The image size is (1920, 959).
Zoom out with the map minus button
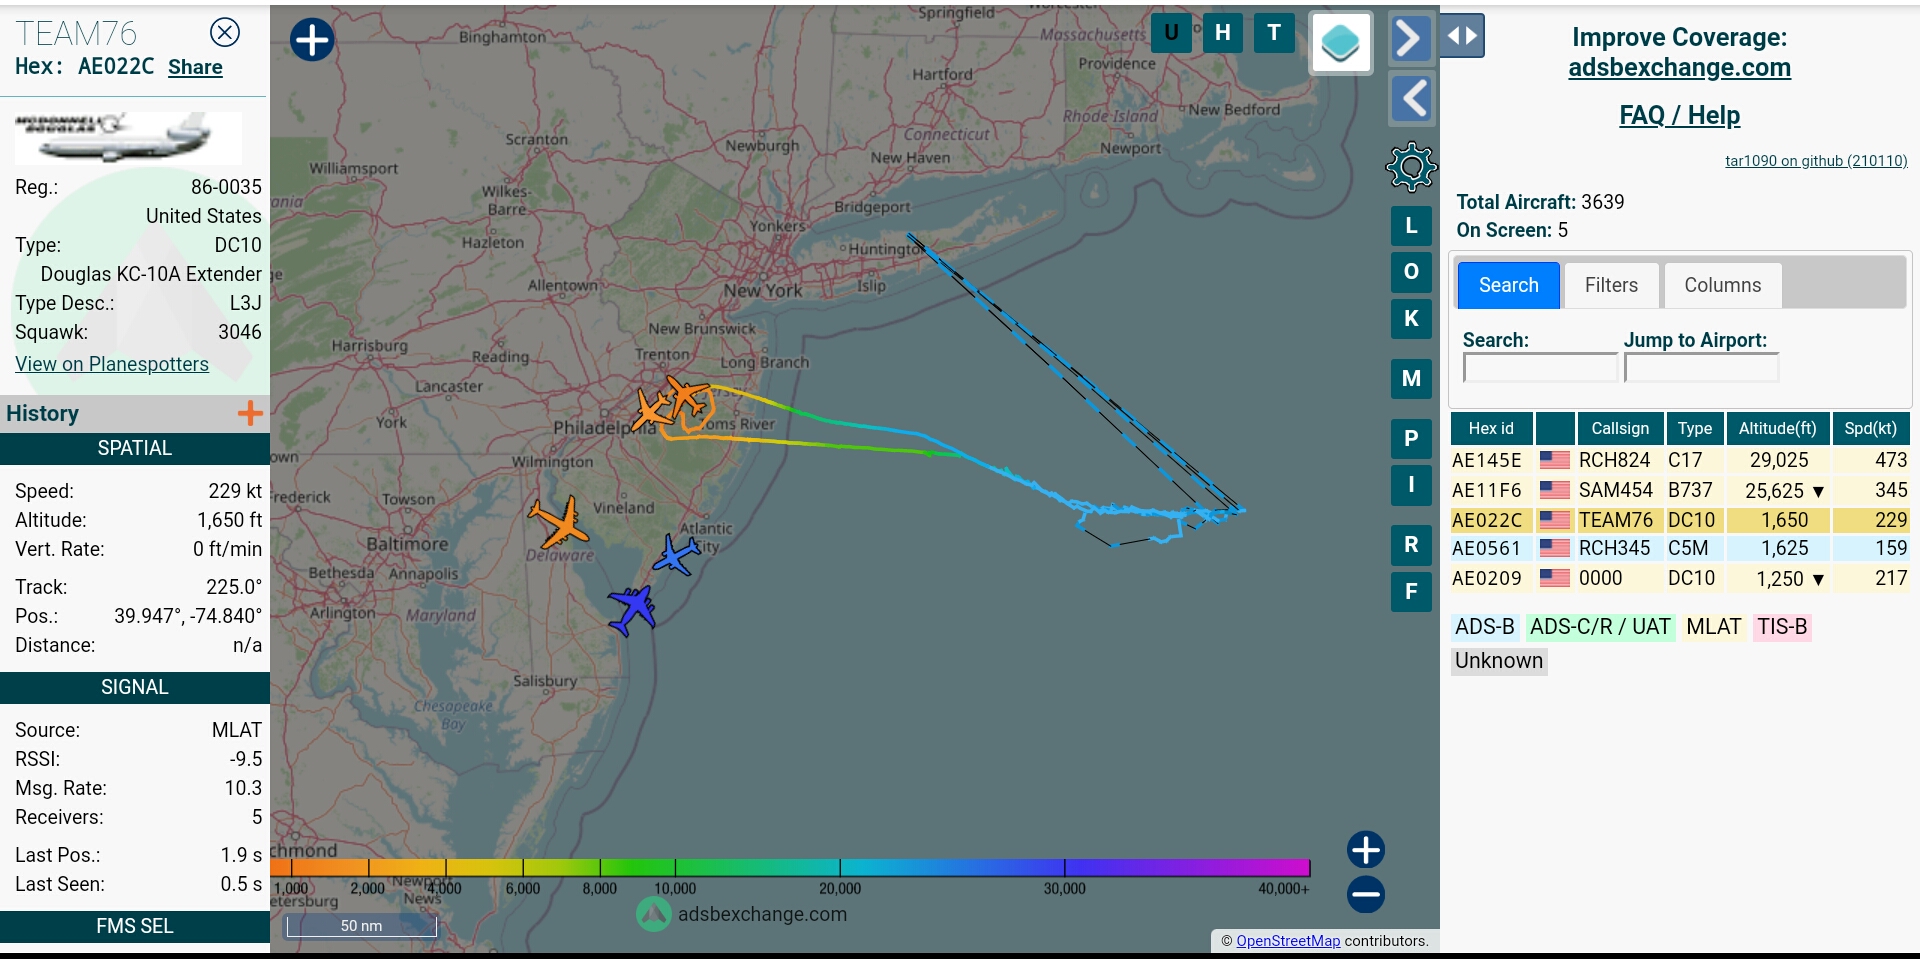click(x=1365, y=894)
